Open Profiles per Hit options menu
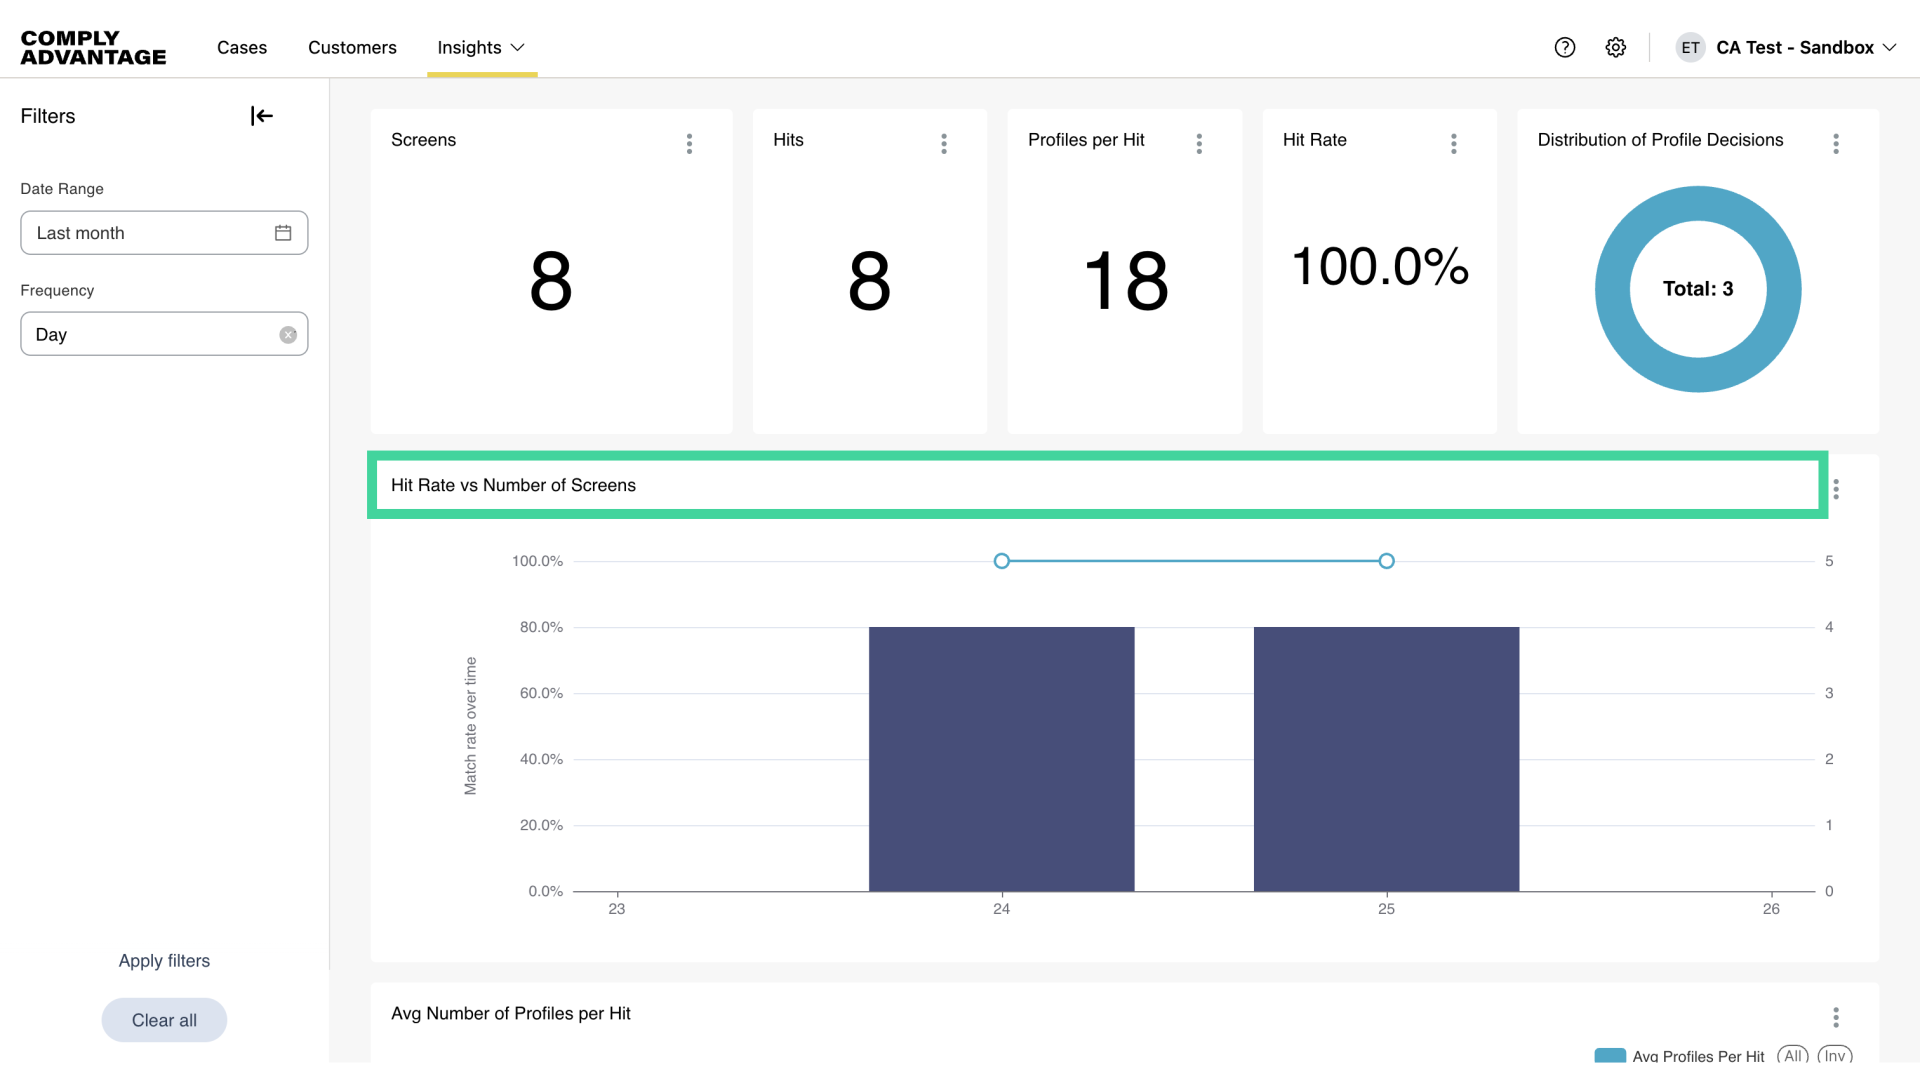This screenshot has width=1920, height=1080. click(x=1199, y=143)
